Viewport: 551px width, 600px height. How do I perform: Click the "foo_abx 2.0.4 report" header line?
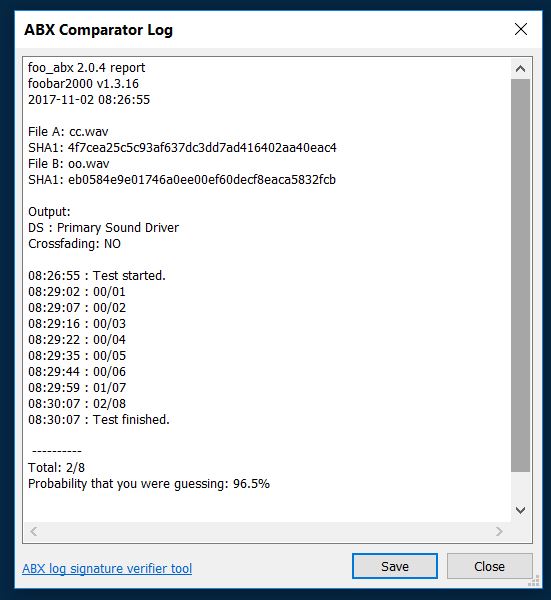coord(86,68)
